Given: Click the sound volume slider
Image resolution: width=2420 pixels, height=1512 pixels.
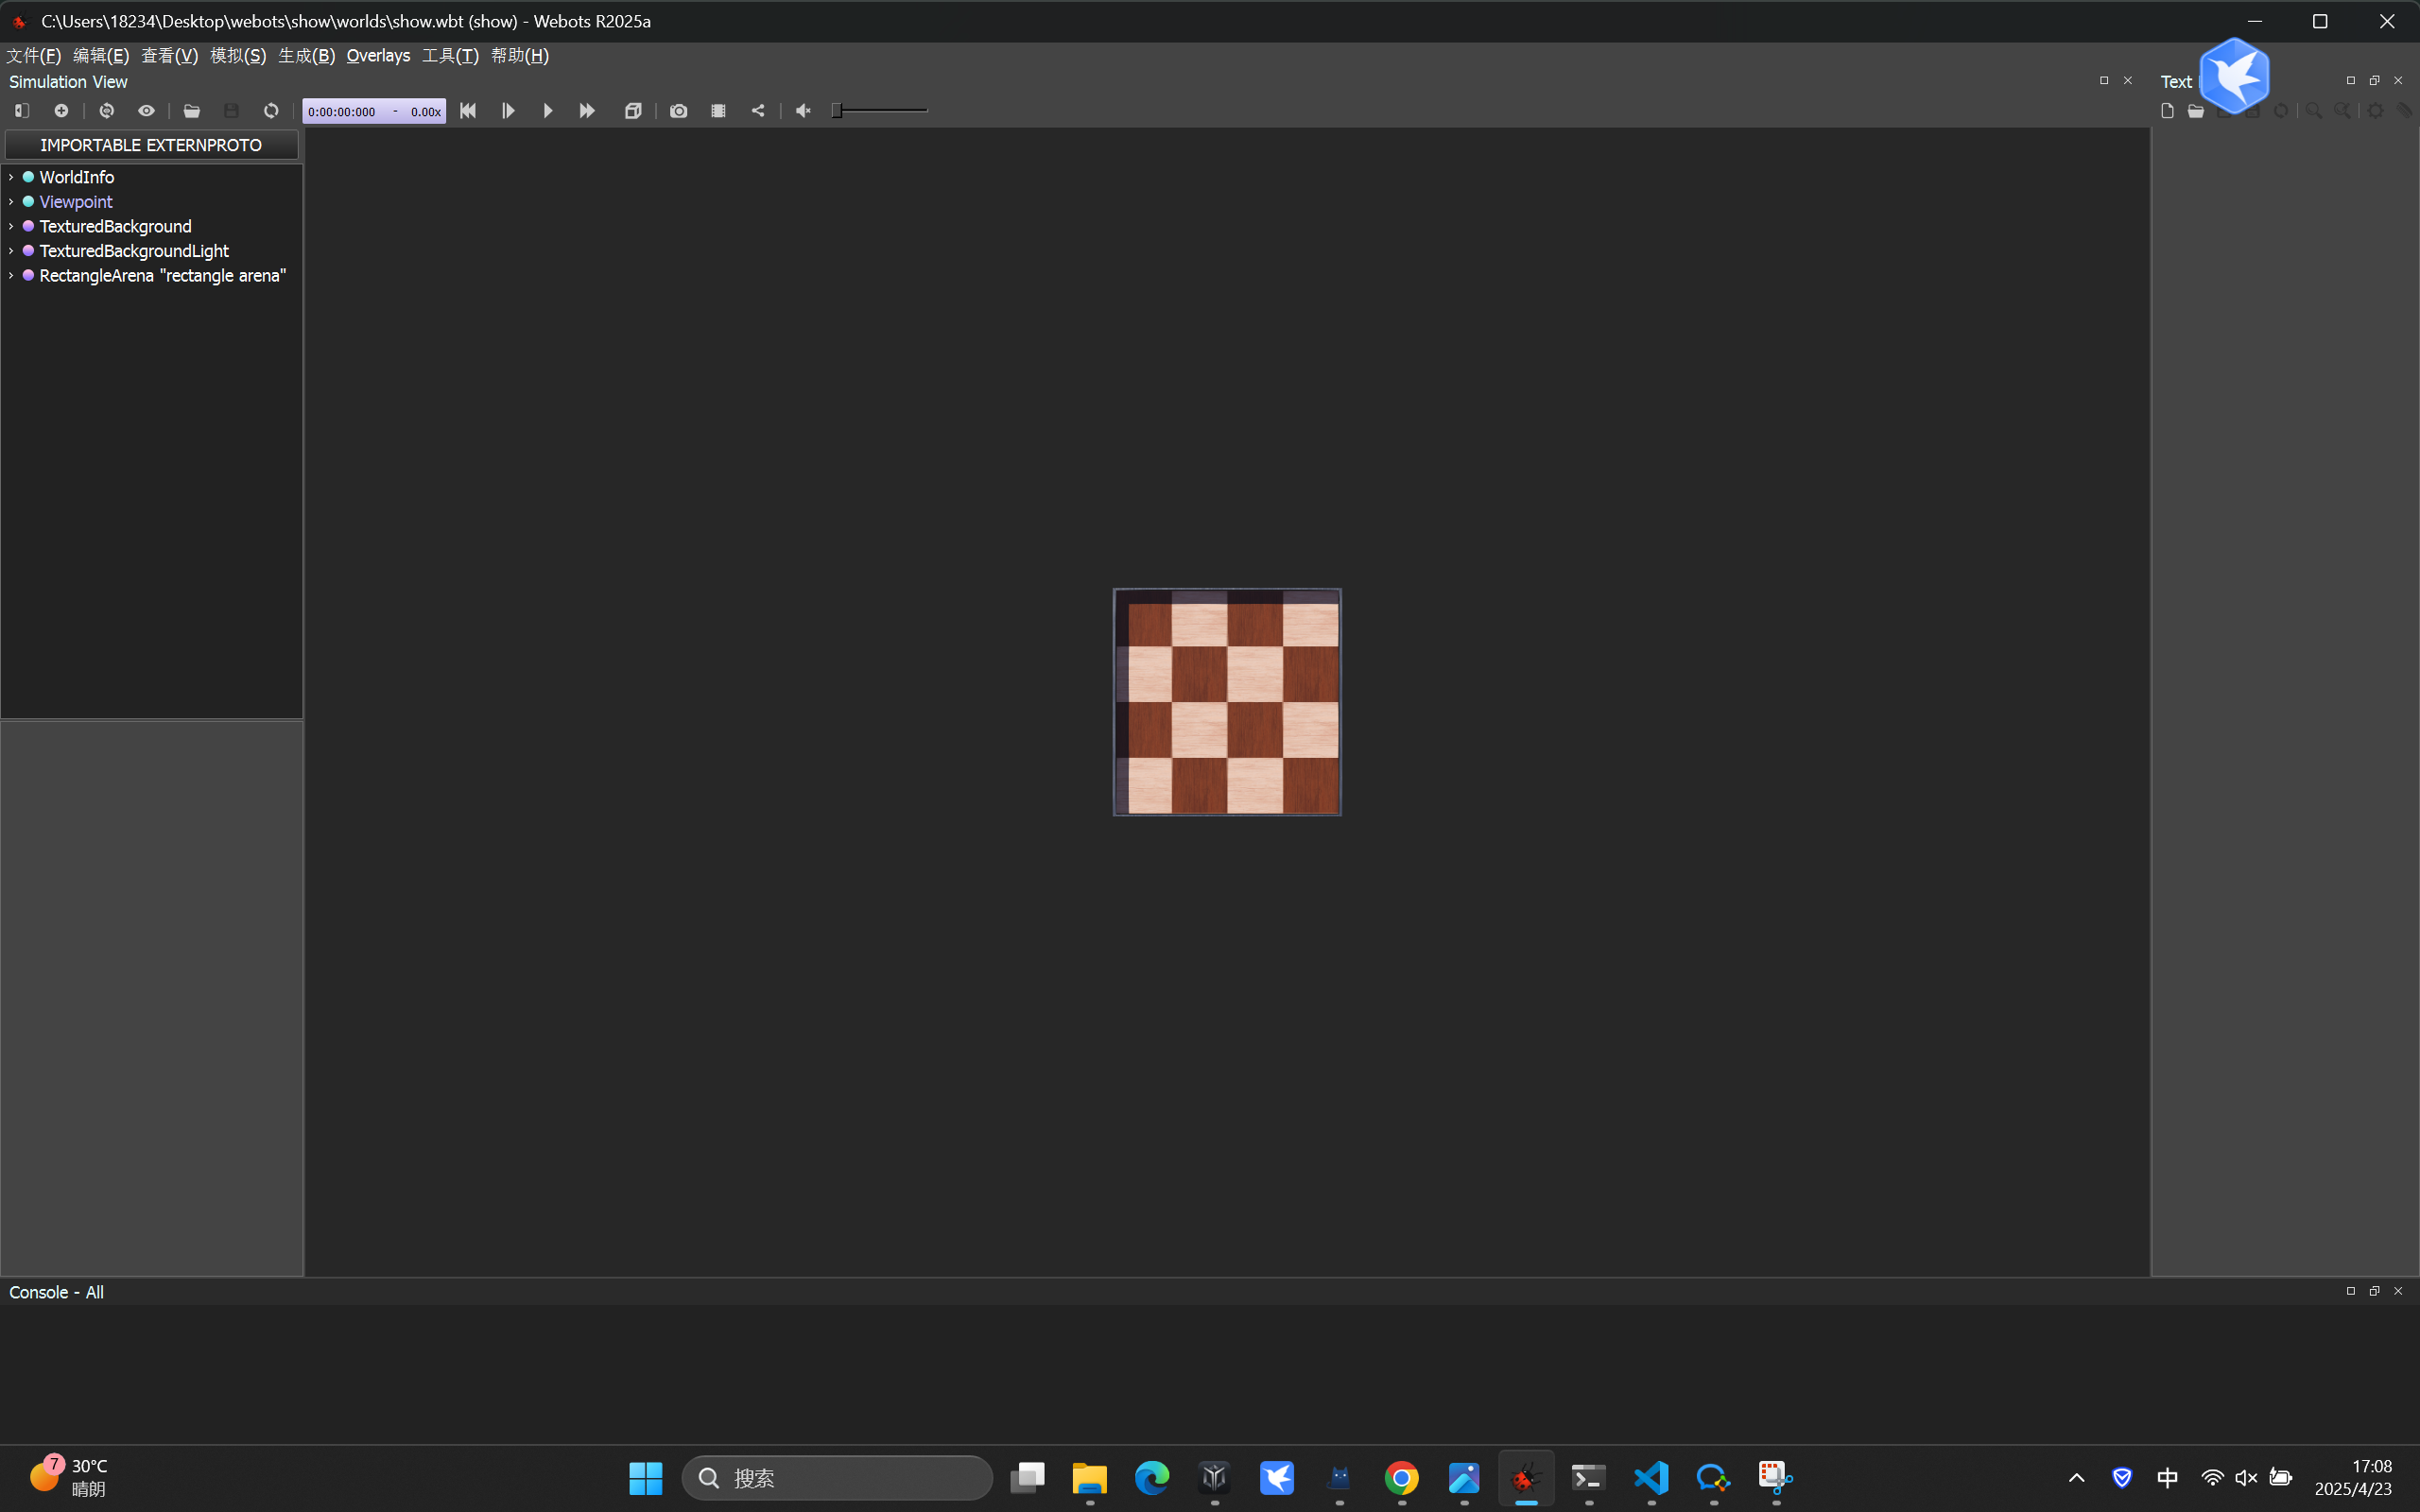Looking at the screenshot, I should point(880,111).
